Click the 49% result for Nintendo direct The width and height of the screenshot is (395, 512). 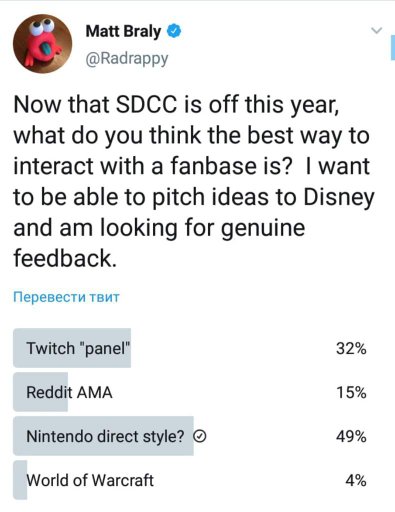point(351,436)
